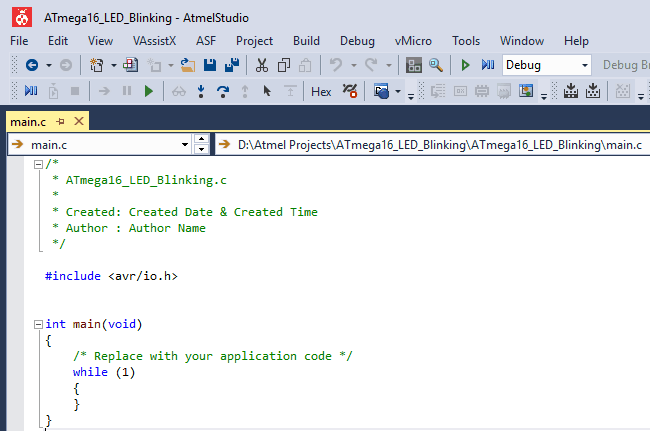Open the Edit menu
This screenshot has width=650, height=431.
coord(58,41)
